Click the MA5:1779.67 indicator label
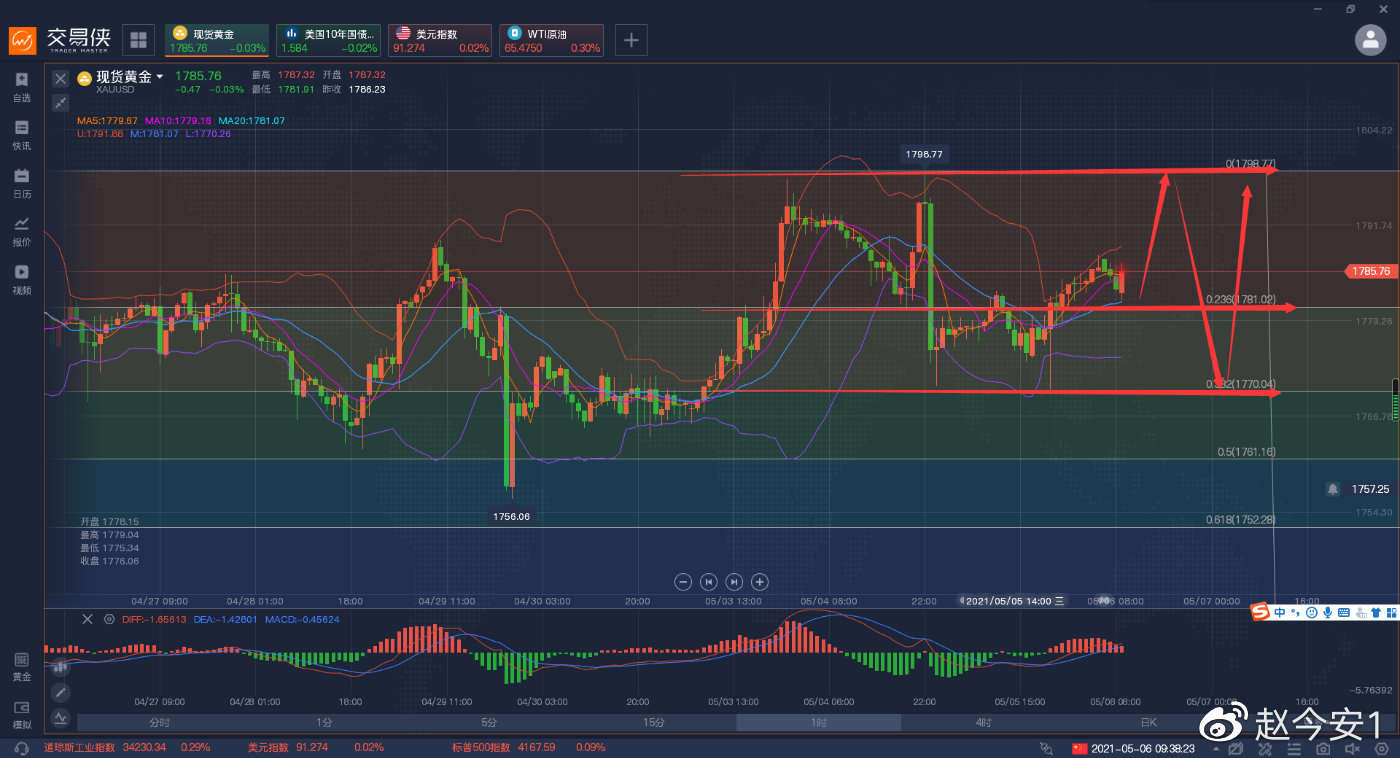 pos(108,120)
